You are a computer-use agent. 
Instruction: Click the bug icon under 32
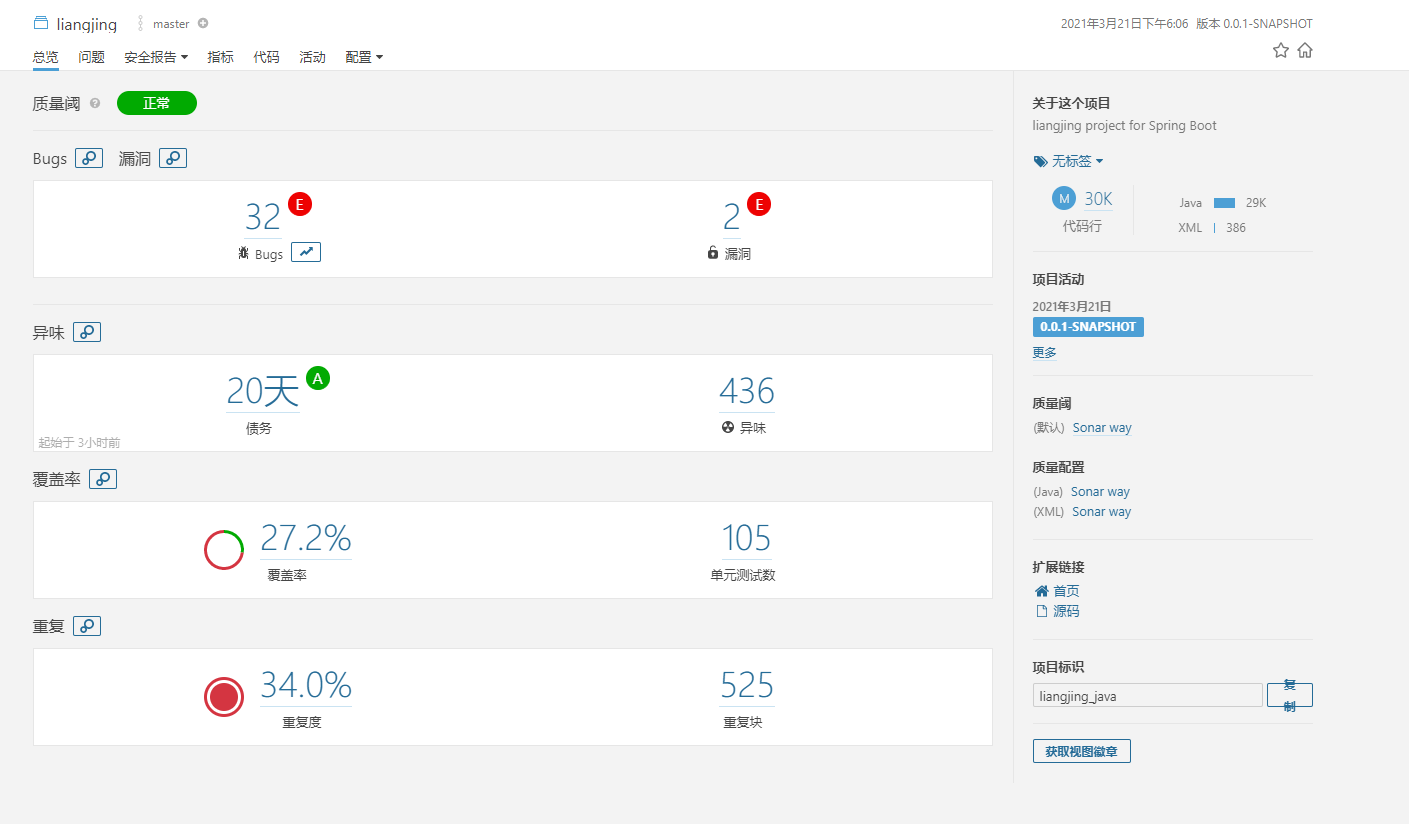point(243,254)
